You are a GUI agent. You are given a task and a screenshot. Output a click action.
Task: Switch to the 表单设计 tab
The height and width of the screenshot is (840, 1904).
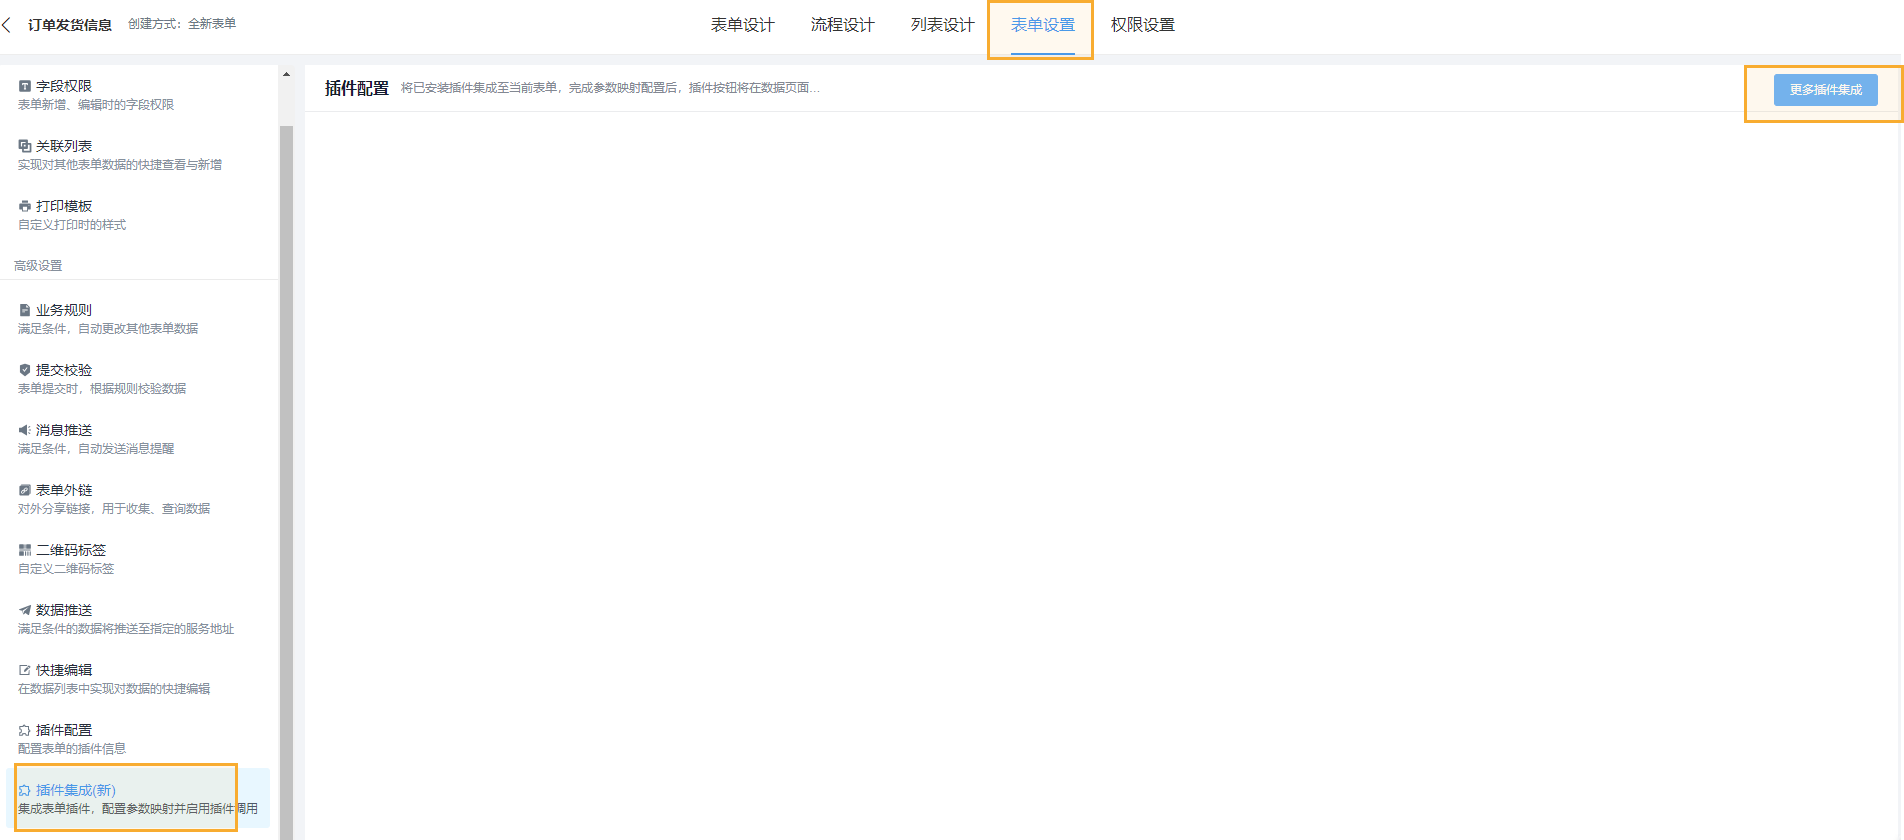(x=742, y=25)
